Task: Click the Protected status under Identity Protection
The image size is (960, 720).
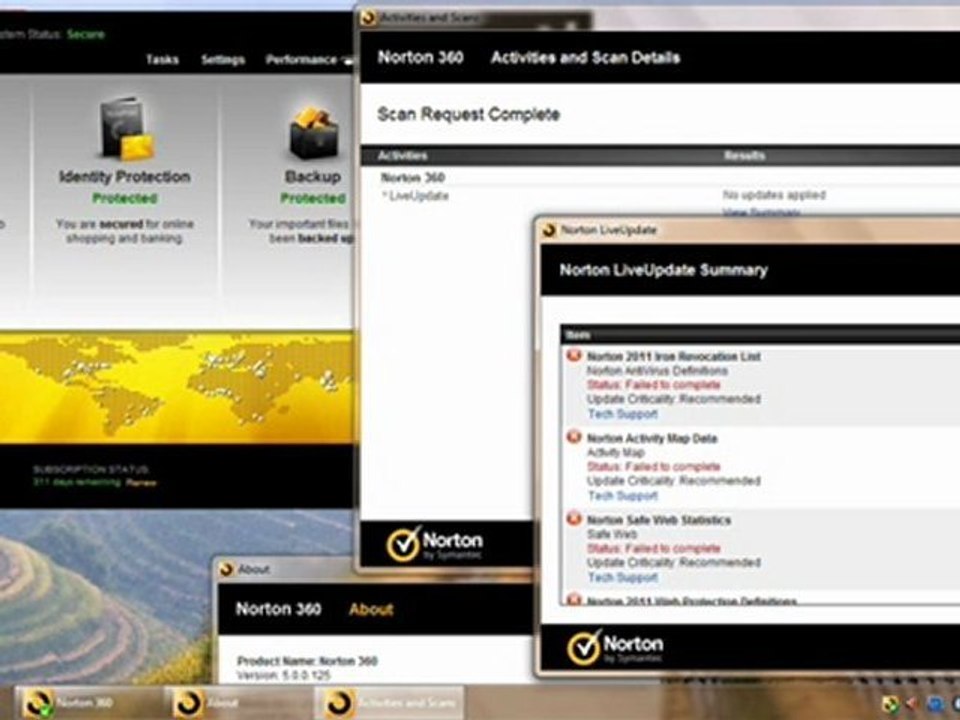Action: 125,198
